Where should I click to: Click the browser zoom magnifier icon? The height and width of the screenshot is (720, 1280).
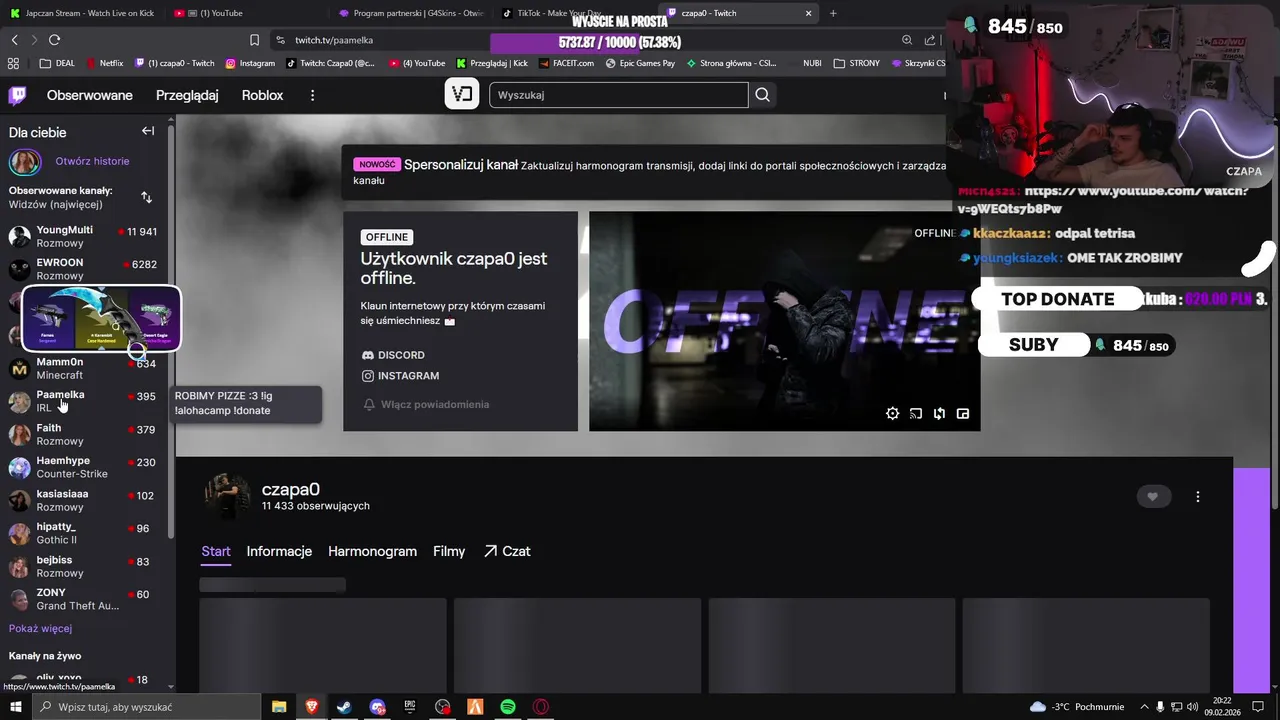click(907, 40)
